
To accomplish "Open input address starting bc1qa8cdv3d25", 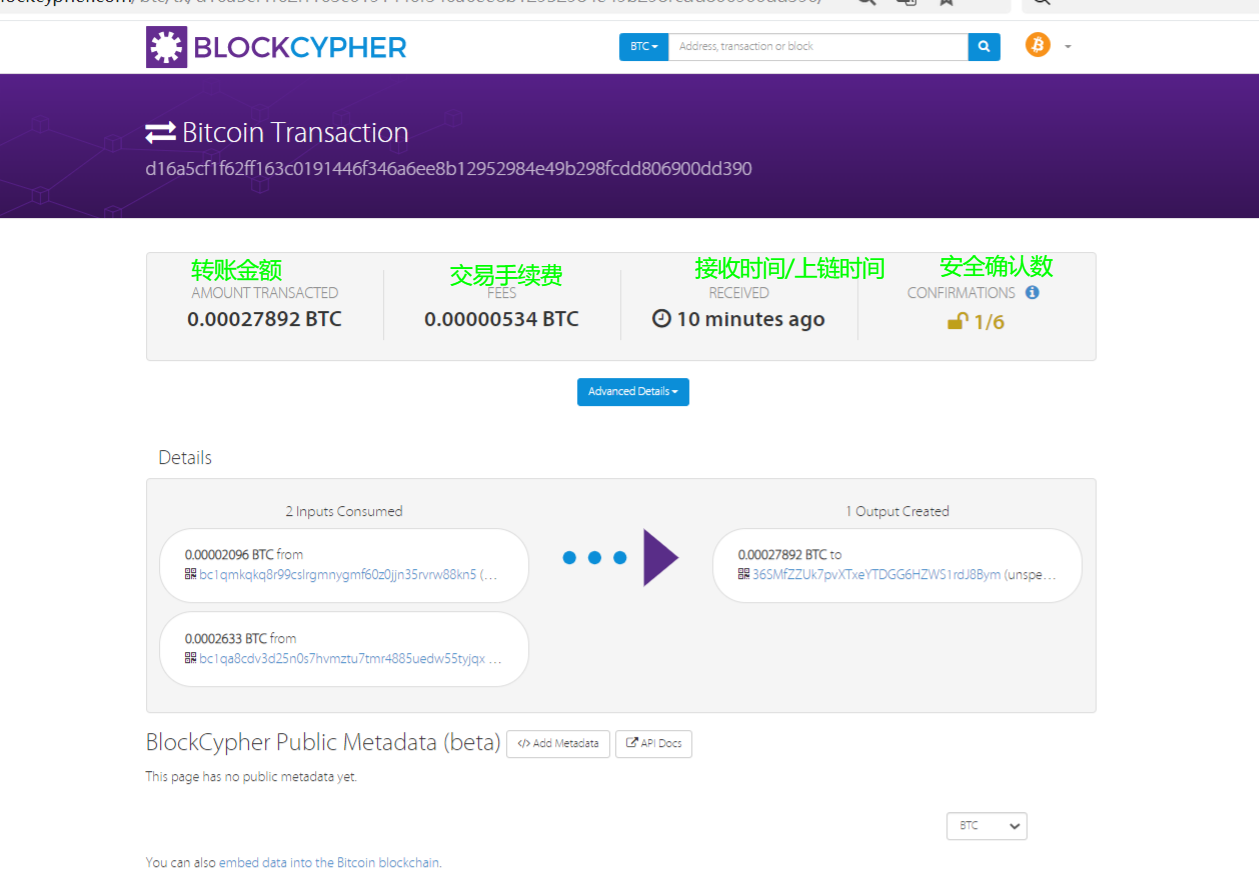I will pyautogui.click(x=343, y=659).
